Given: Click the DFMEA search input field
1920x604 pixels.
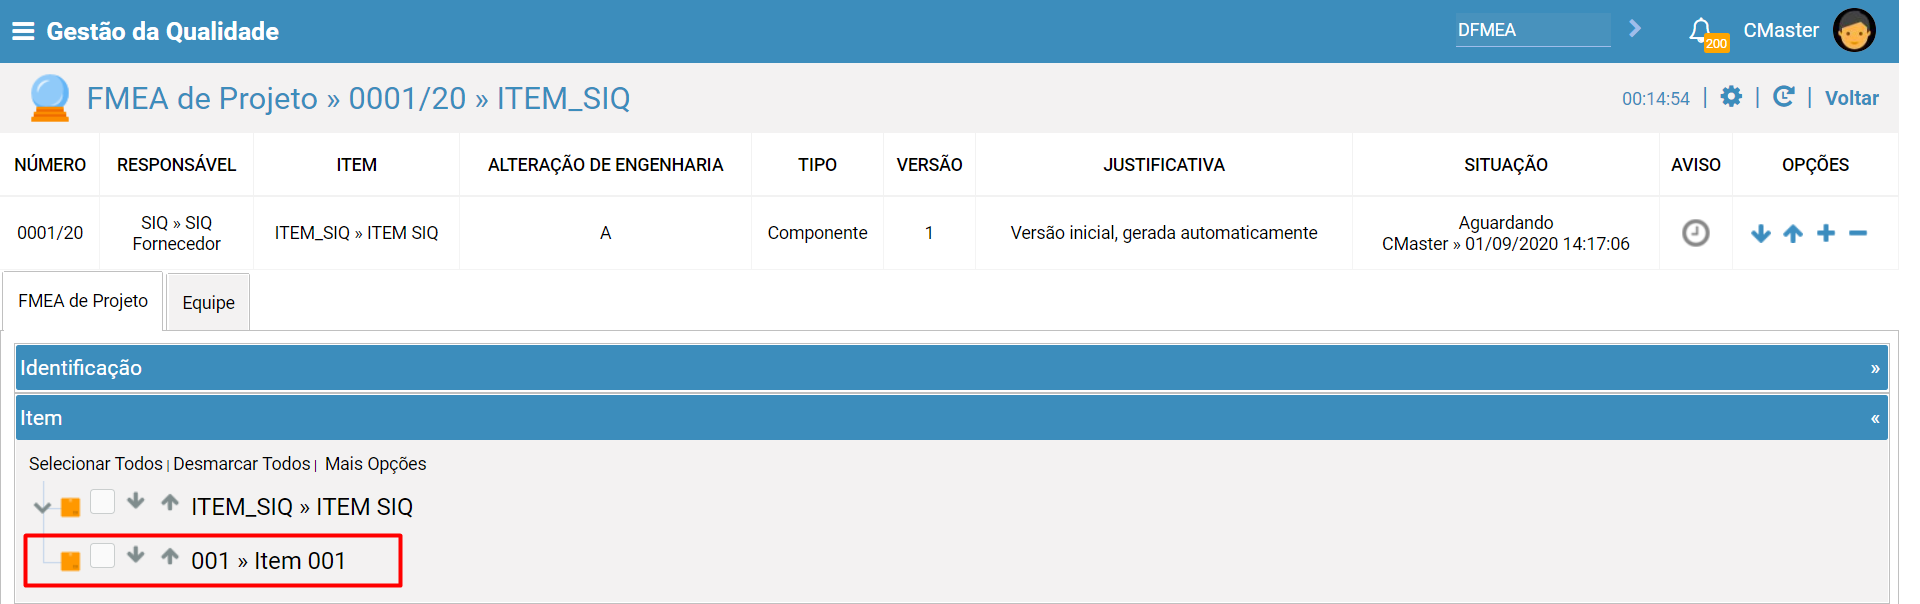Looking at the screenshot, I should pyautogui.click(x=1532, y=30).
